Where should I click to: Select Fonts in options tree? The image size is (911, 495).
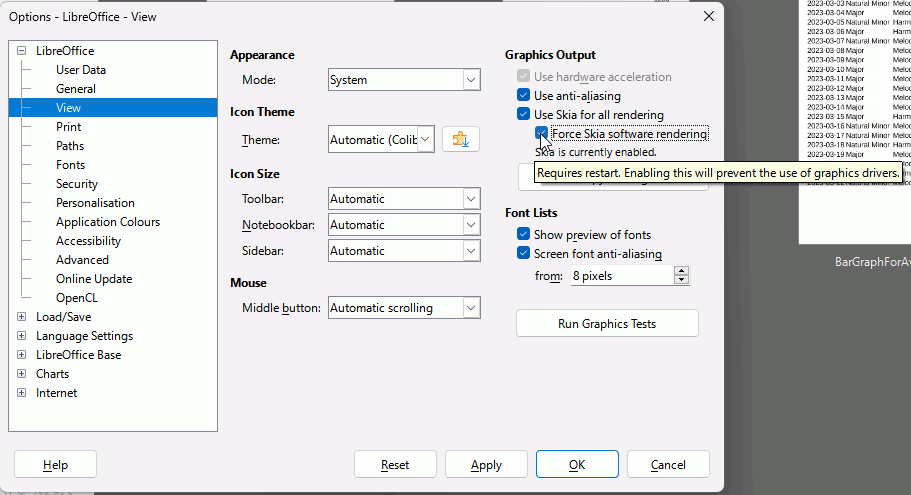[70, 165]
